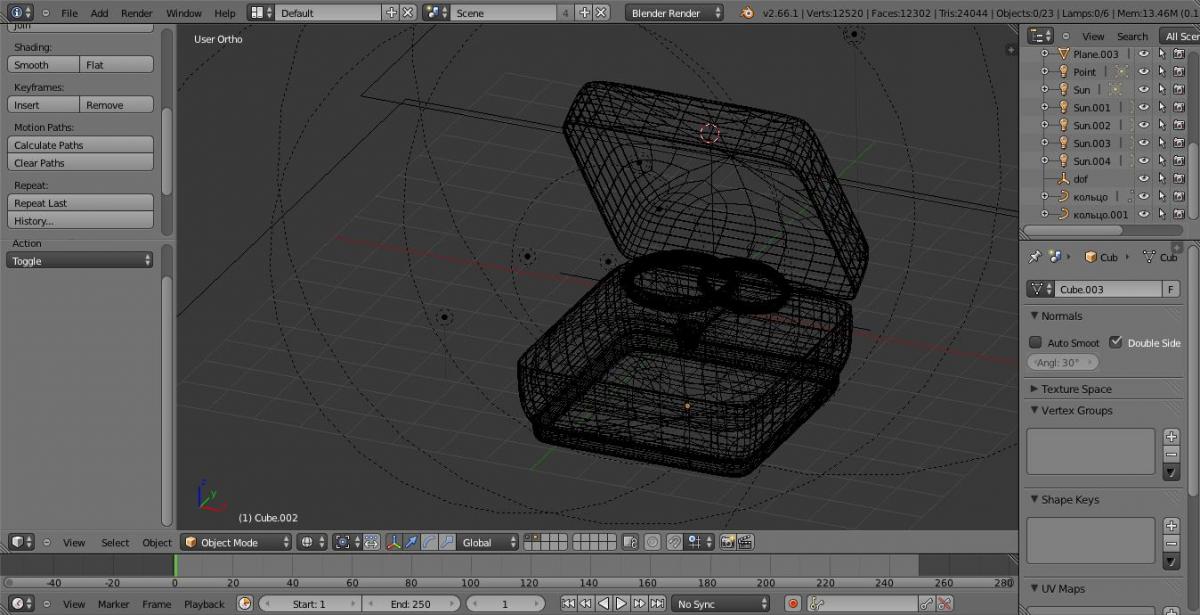The height and width of the screenshot is (615, 1200).
Task: Enable the Auto Smooth checkbox
Action: click(1036, 342)
